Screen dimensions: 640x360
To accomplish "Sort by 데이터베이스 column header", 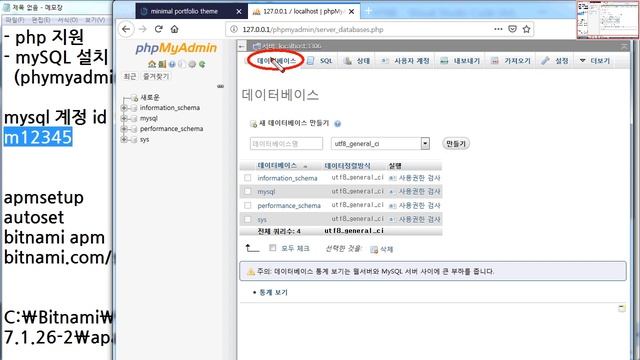I will tap(277, 165).
